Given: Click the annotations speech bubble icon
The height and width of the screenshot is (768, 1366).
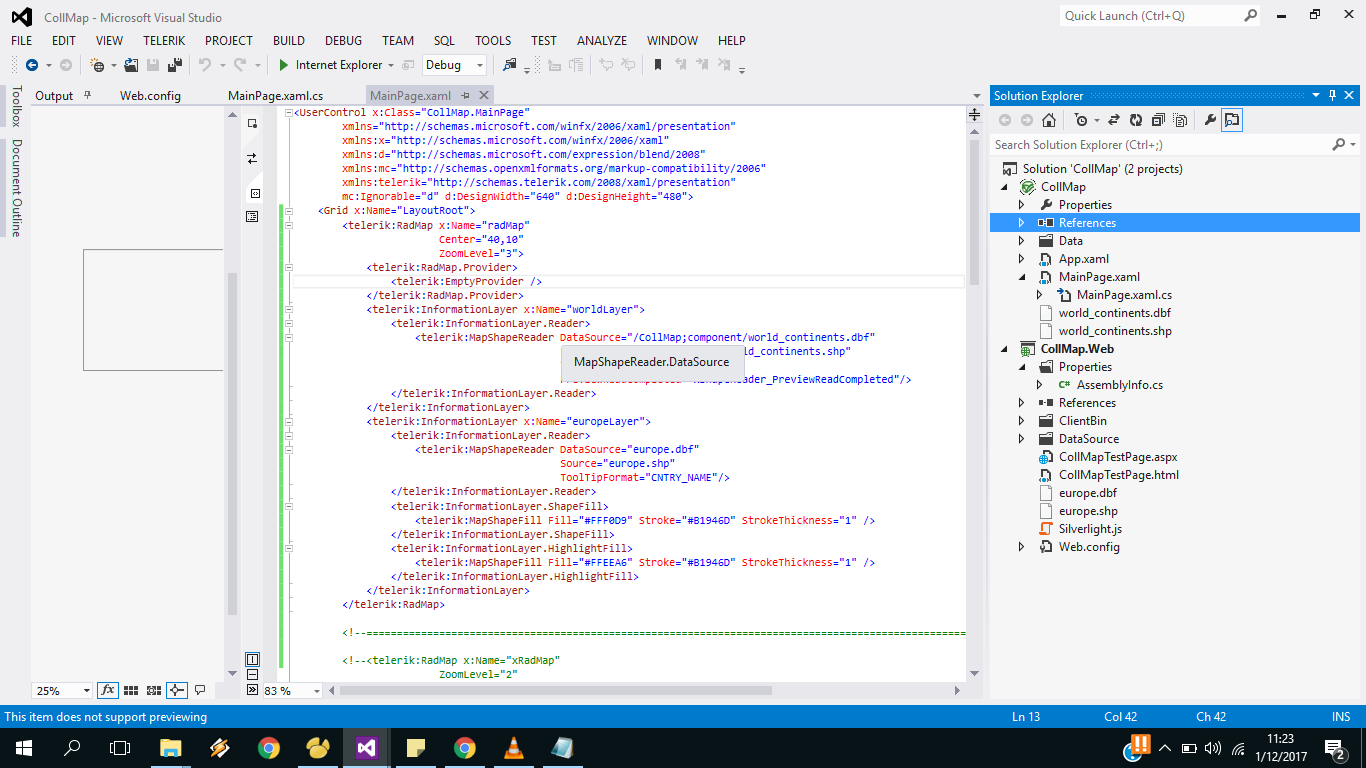Looking at the screenshot, I should pos(200,690).
